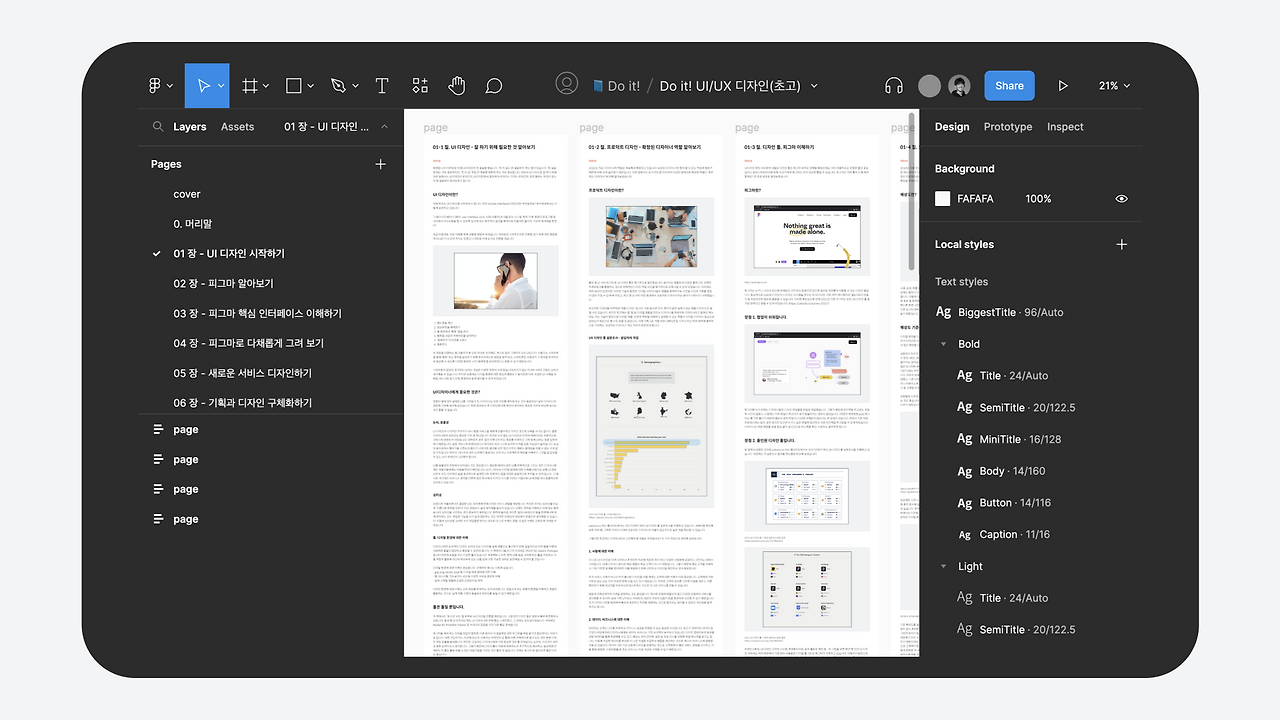
Task: Click the outlined user icon beside the file path
Action: click(x=567, y=84)
